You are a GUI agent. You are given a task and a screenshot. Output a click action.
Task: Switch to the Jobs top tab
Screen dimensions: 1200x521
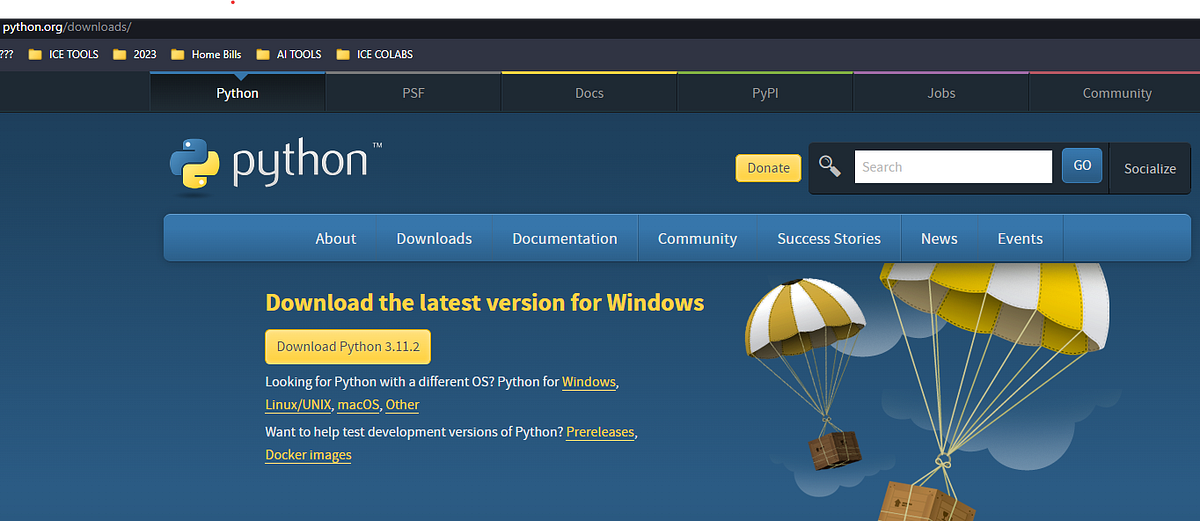[x=941, y=93]
